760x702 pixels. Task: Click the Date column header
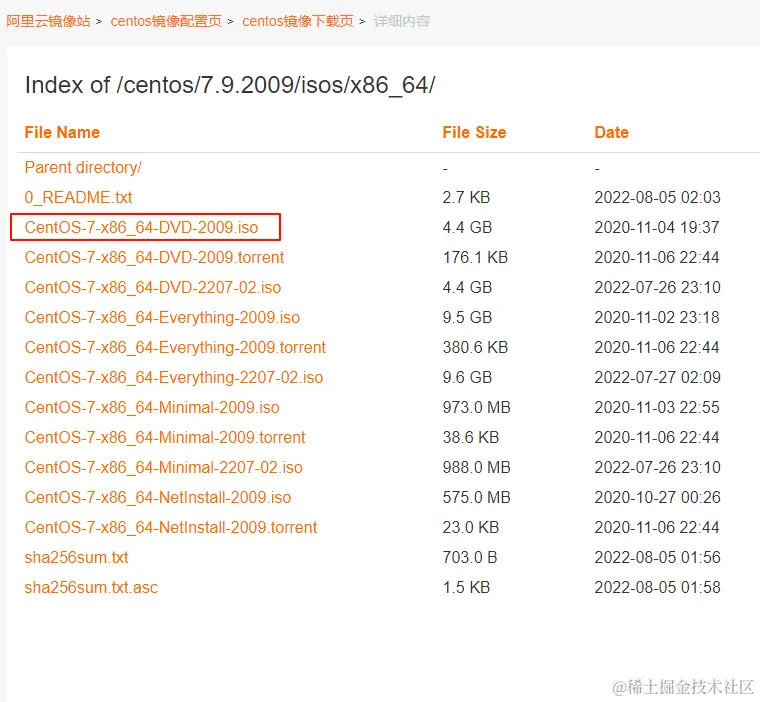click(x=611, y=132)
